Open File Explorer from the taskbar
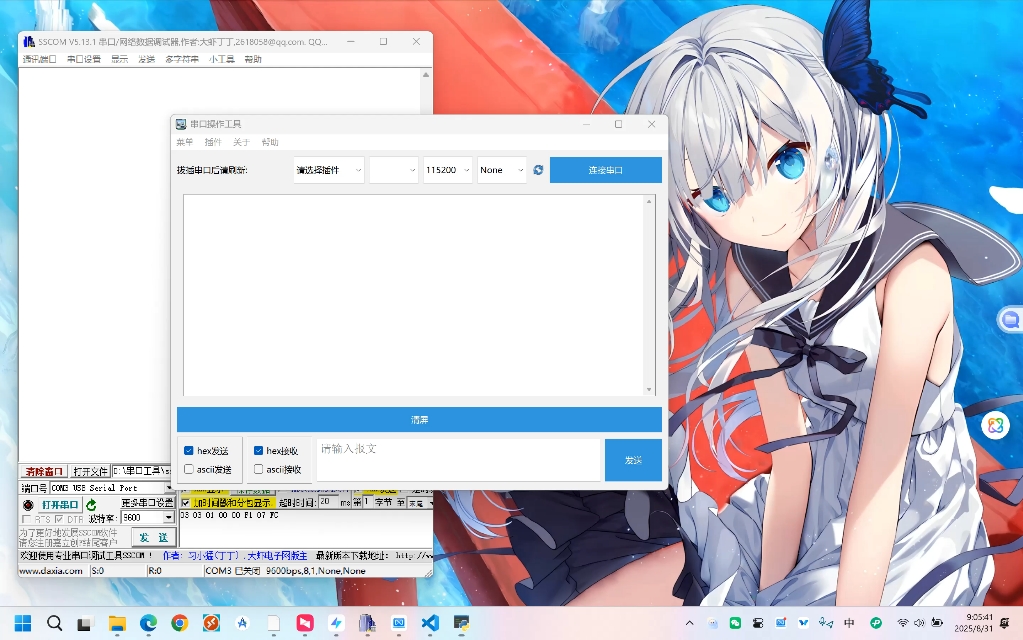1023x640 pixels. click(117, 624)
